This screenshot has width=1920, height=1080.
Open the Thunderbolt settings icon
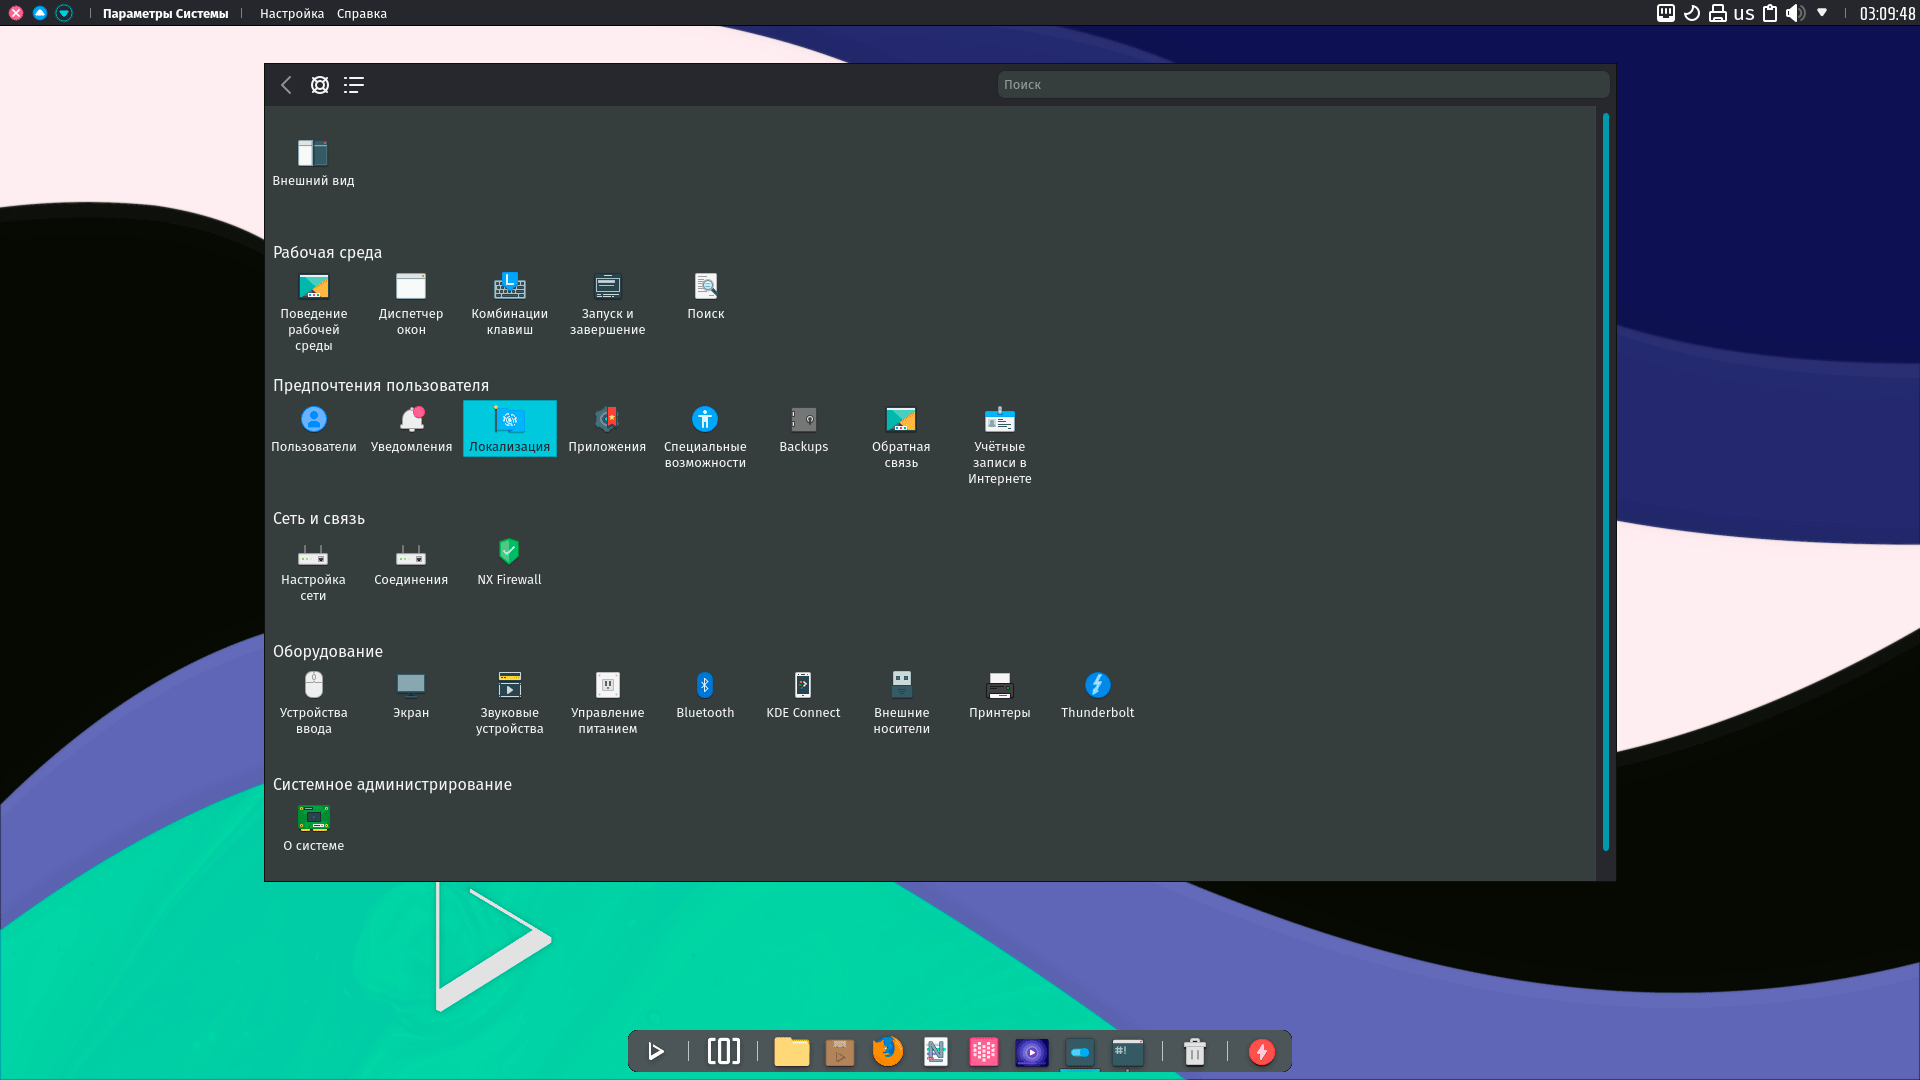(1097, 694)
